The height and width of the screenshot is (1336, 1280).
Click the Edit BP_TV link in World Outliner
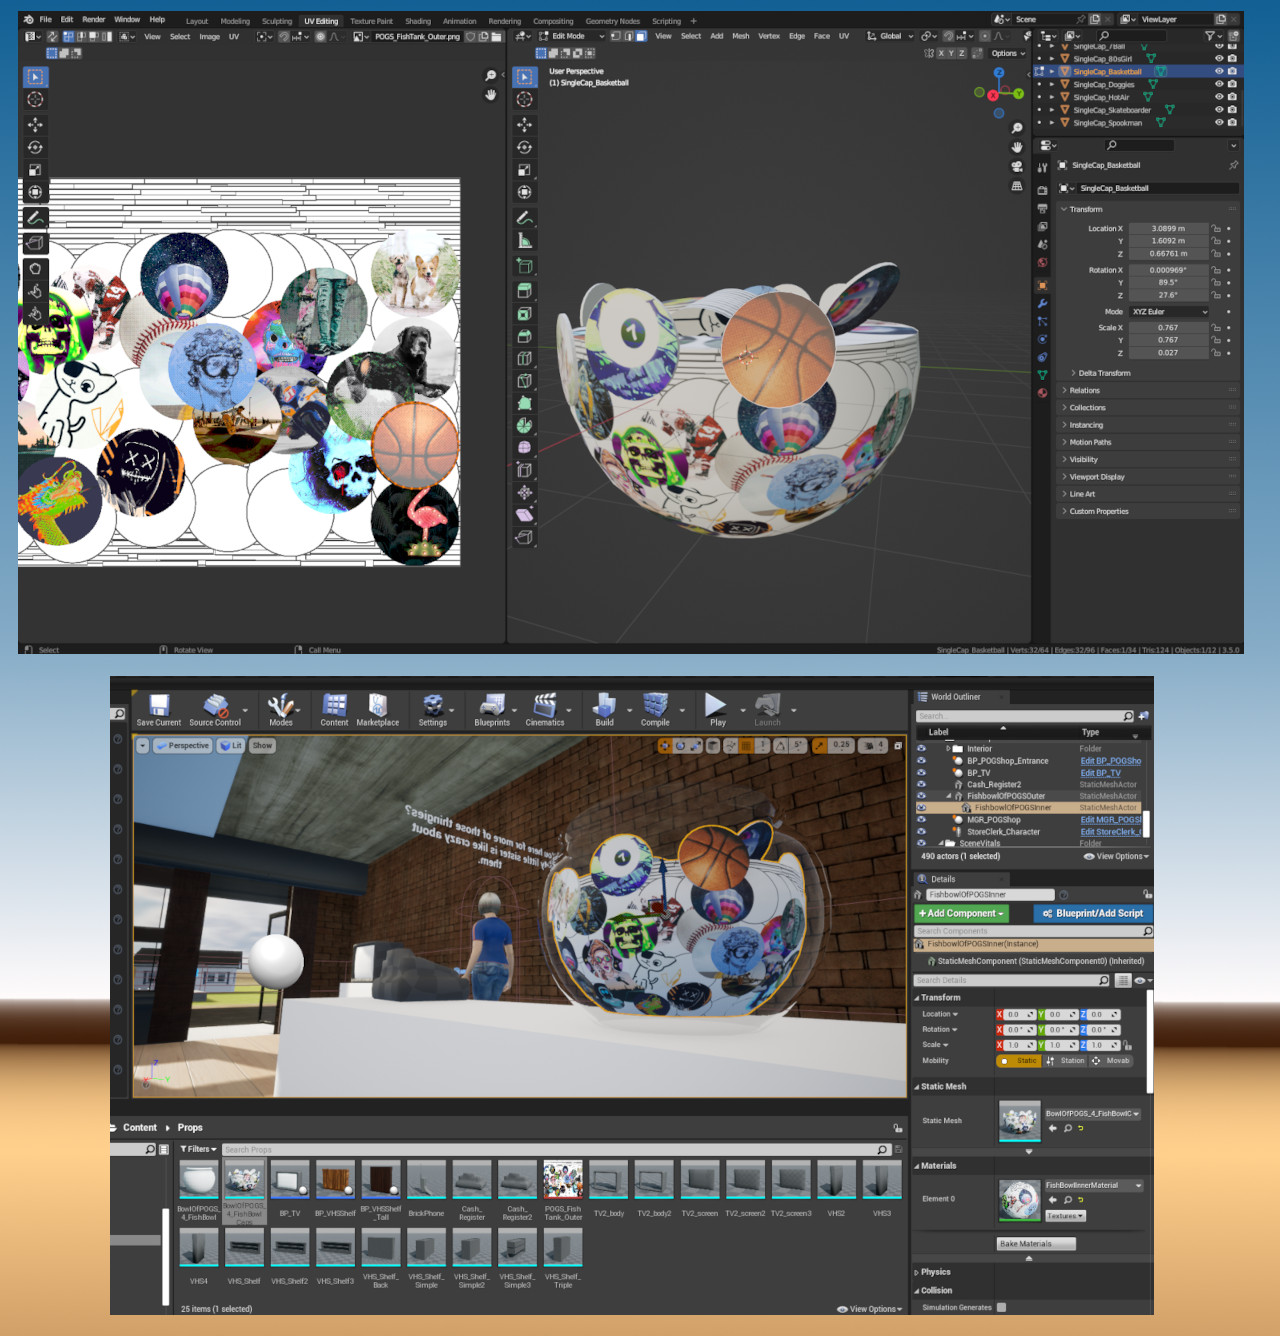click(x=1100, y=773)
